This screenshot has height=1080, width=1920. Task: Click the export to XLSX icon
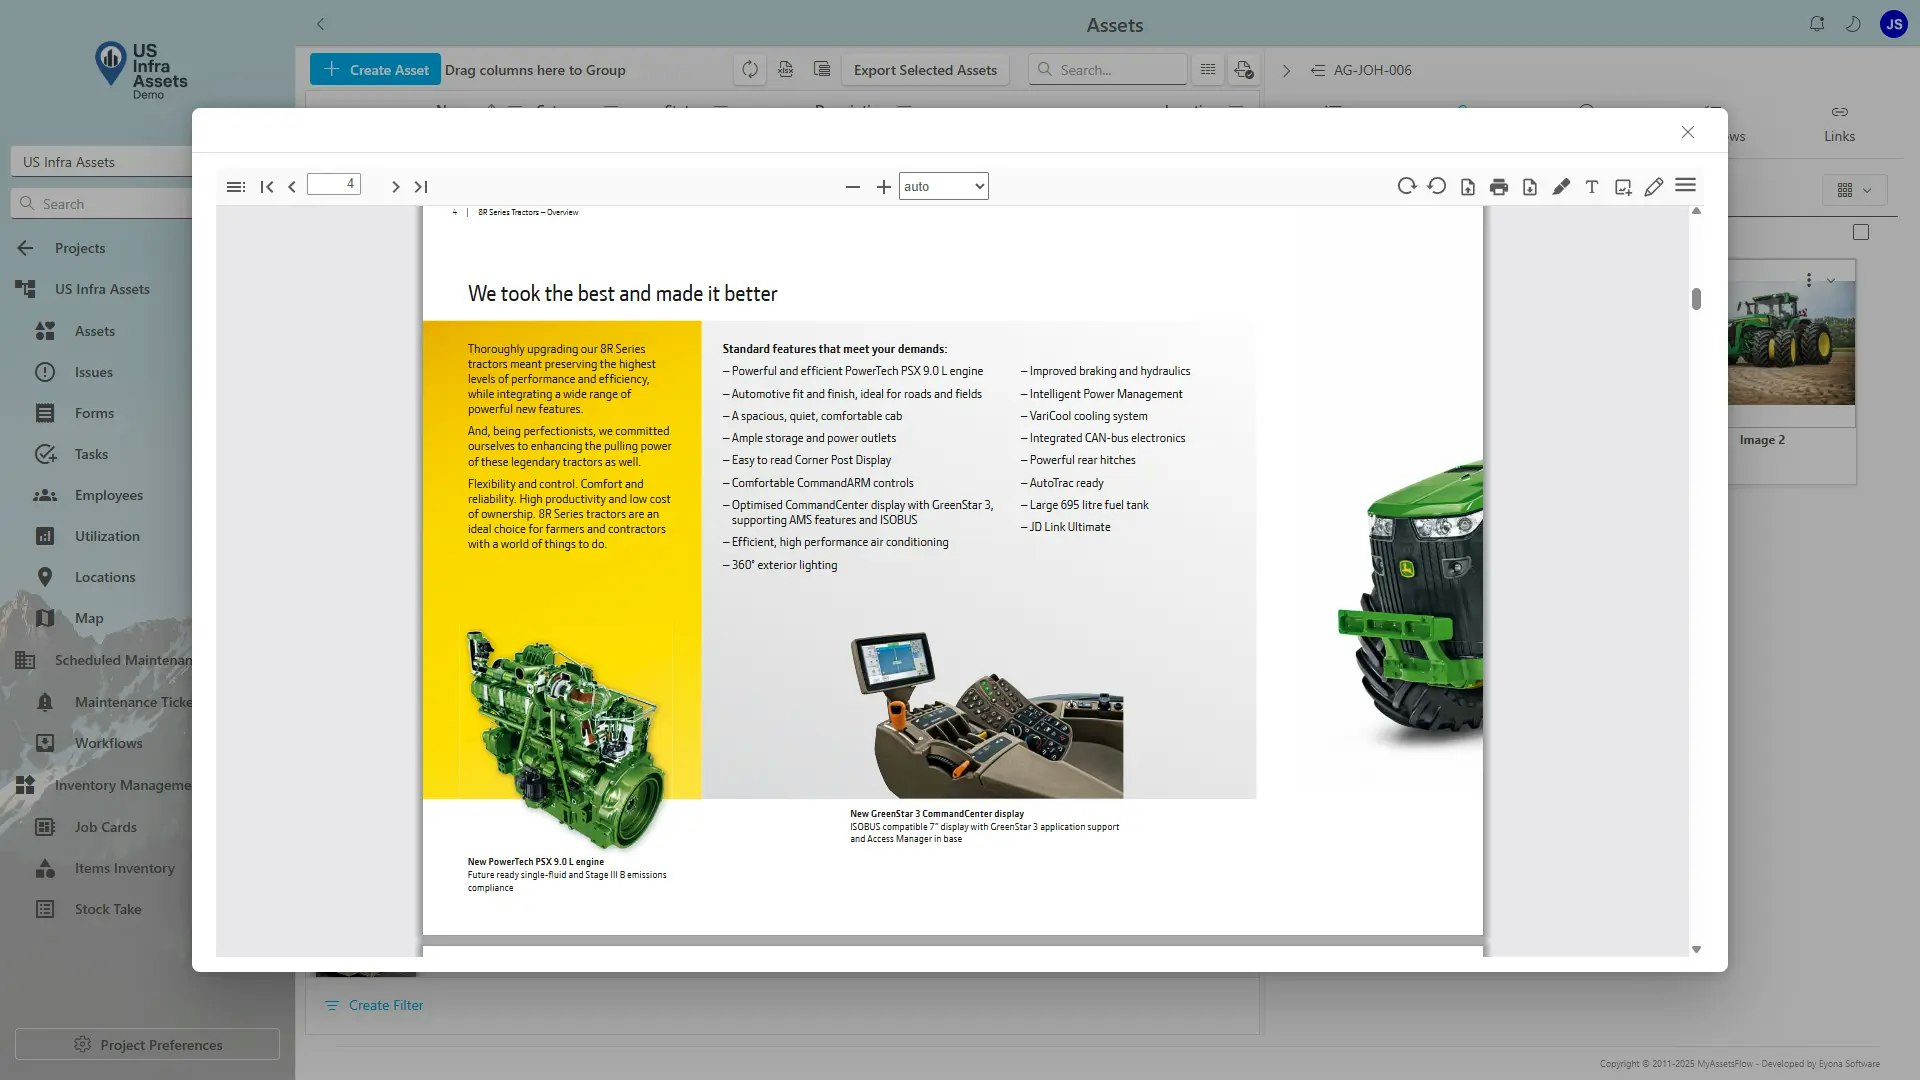point(786,70)
